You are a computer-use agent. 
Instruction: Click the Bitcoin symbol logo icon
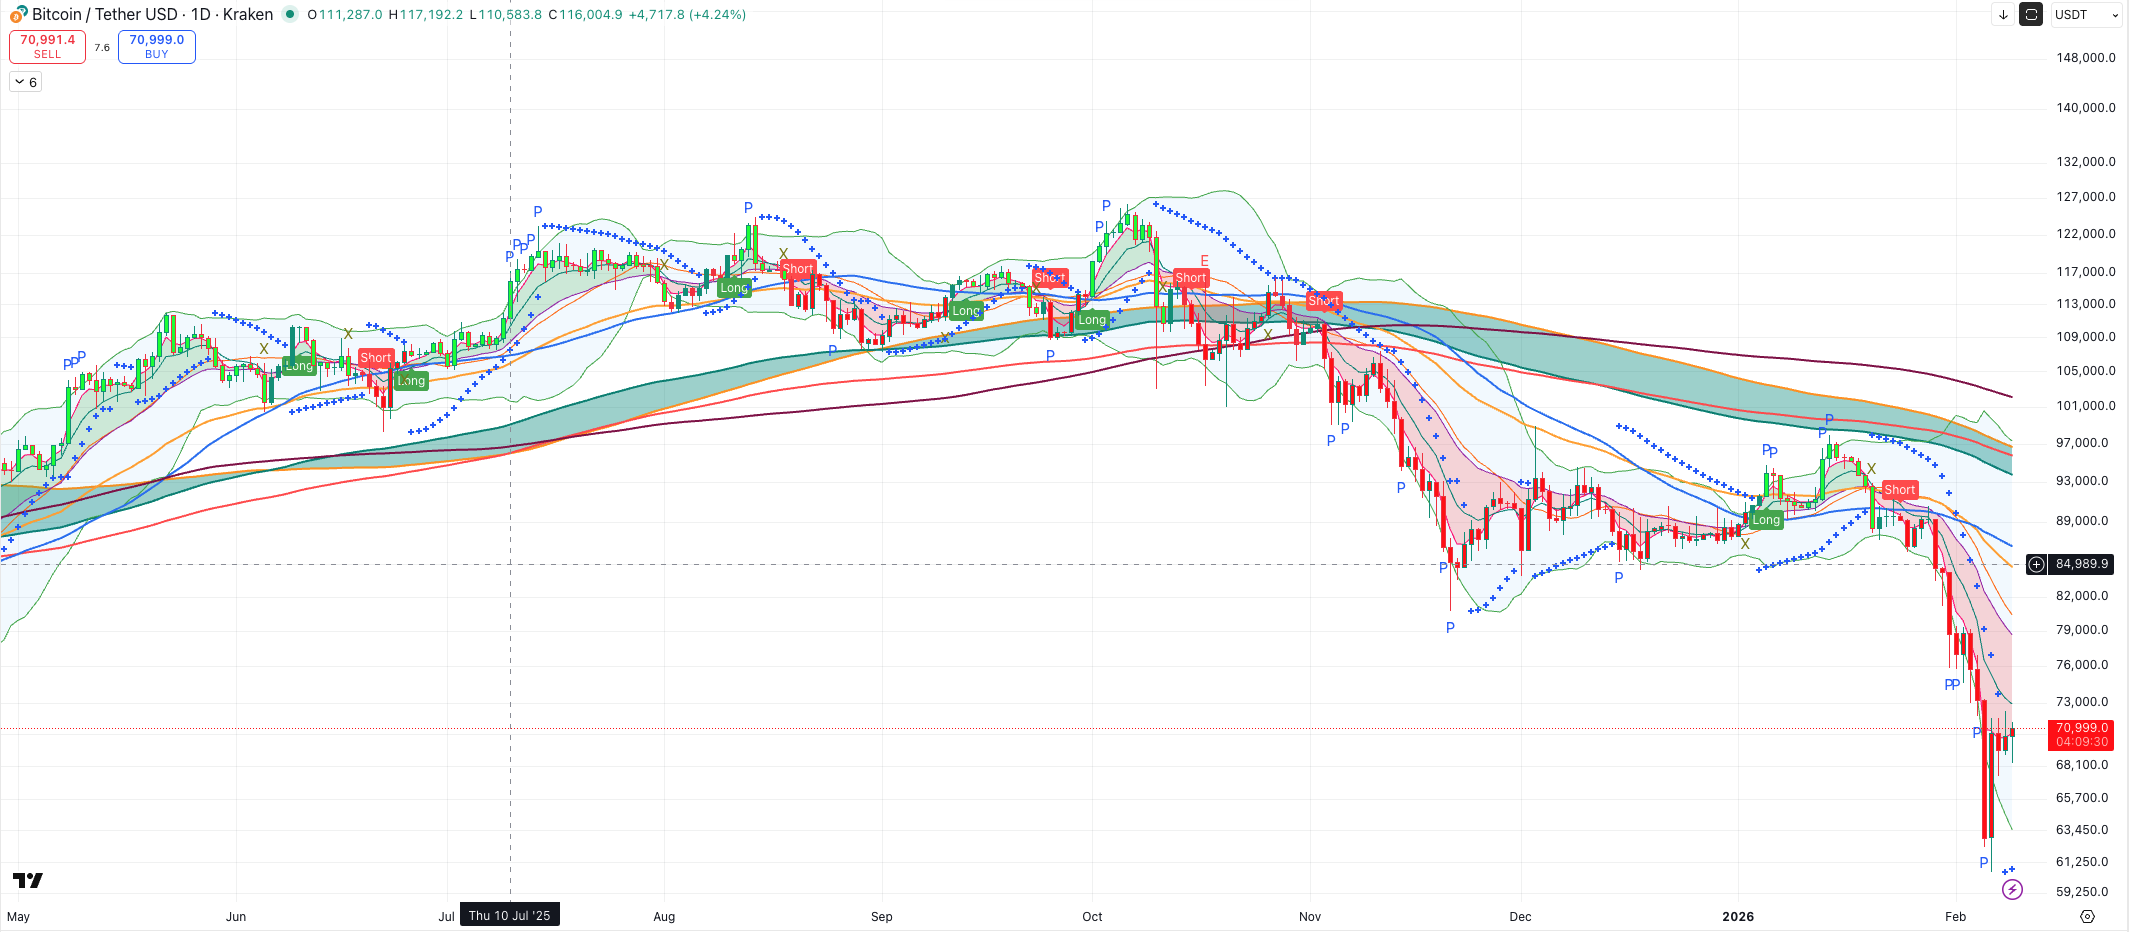[18, 15]
